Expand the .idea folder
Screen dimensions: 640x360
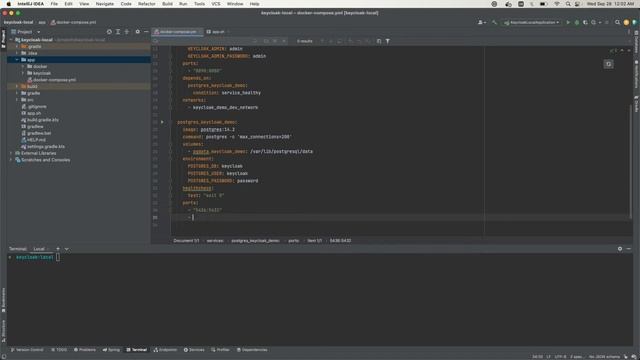tap(17, 53)
